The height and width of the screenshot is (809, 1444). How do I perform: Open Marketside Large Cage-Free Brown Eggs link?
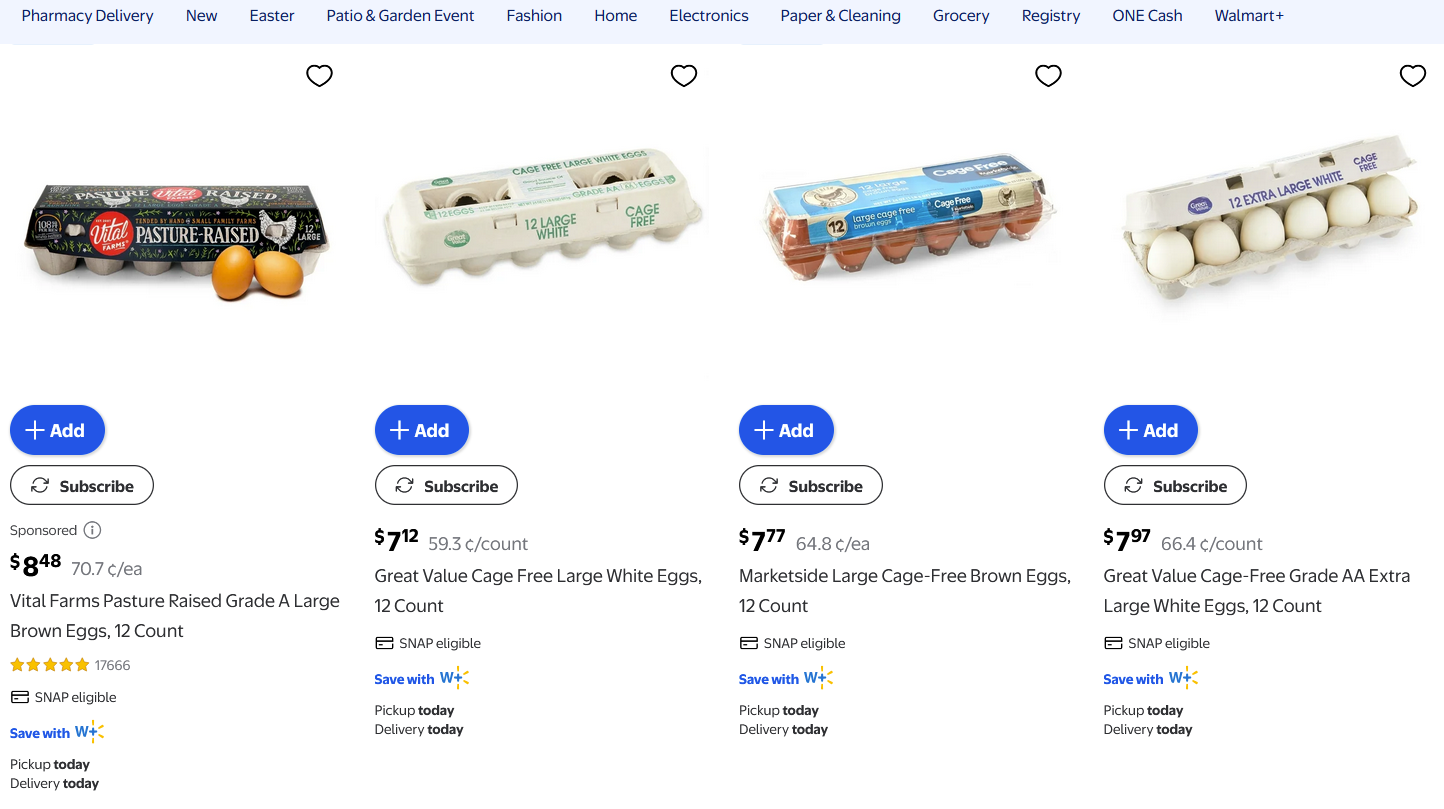click(x=904, y=590)
